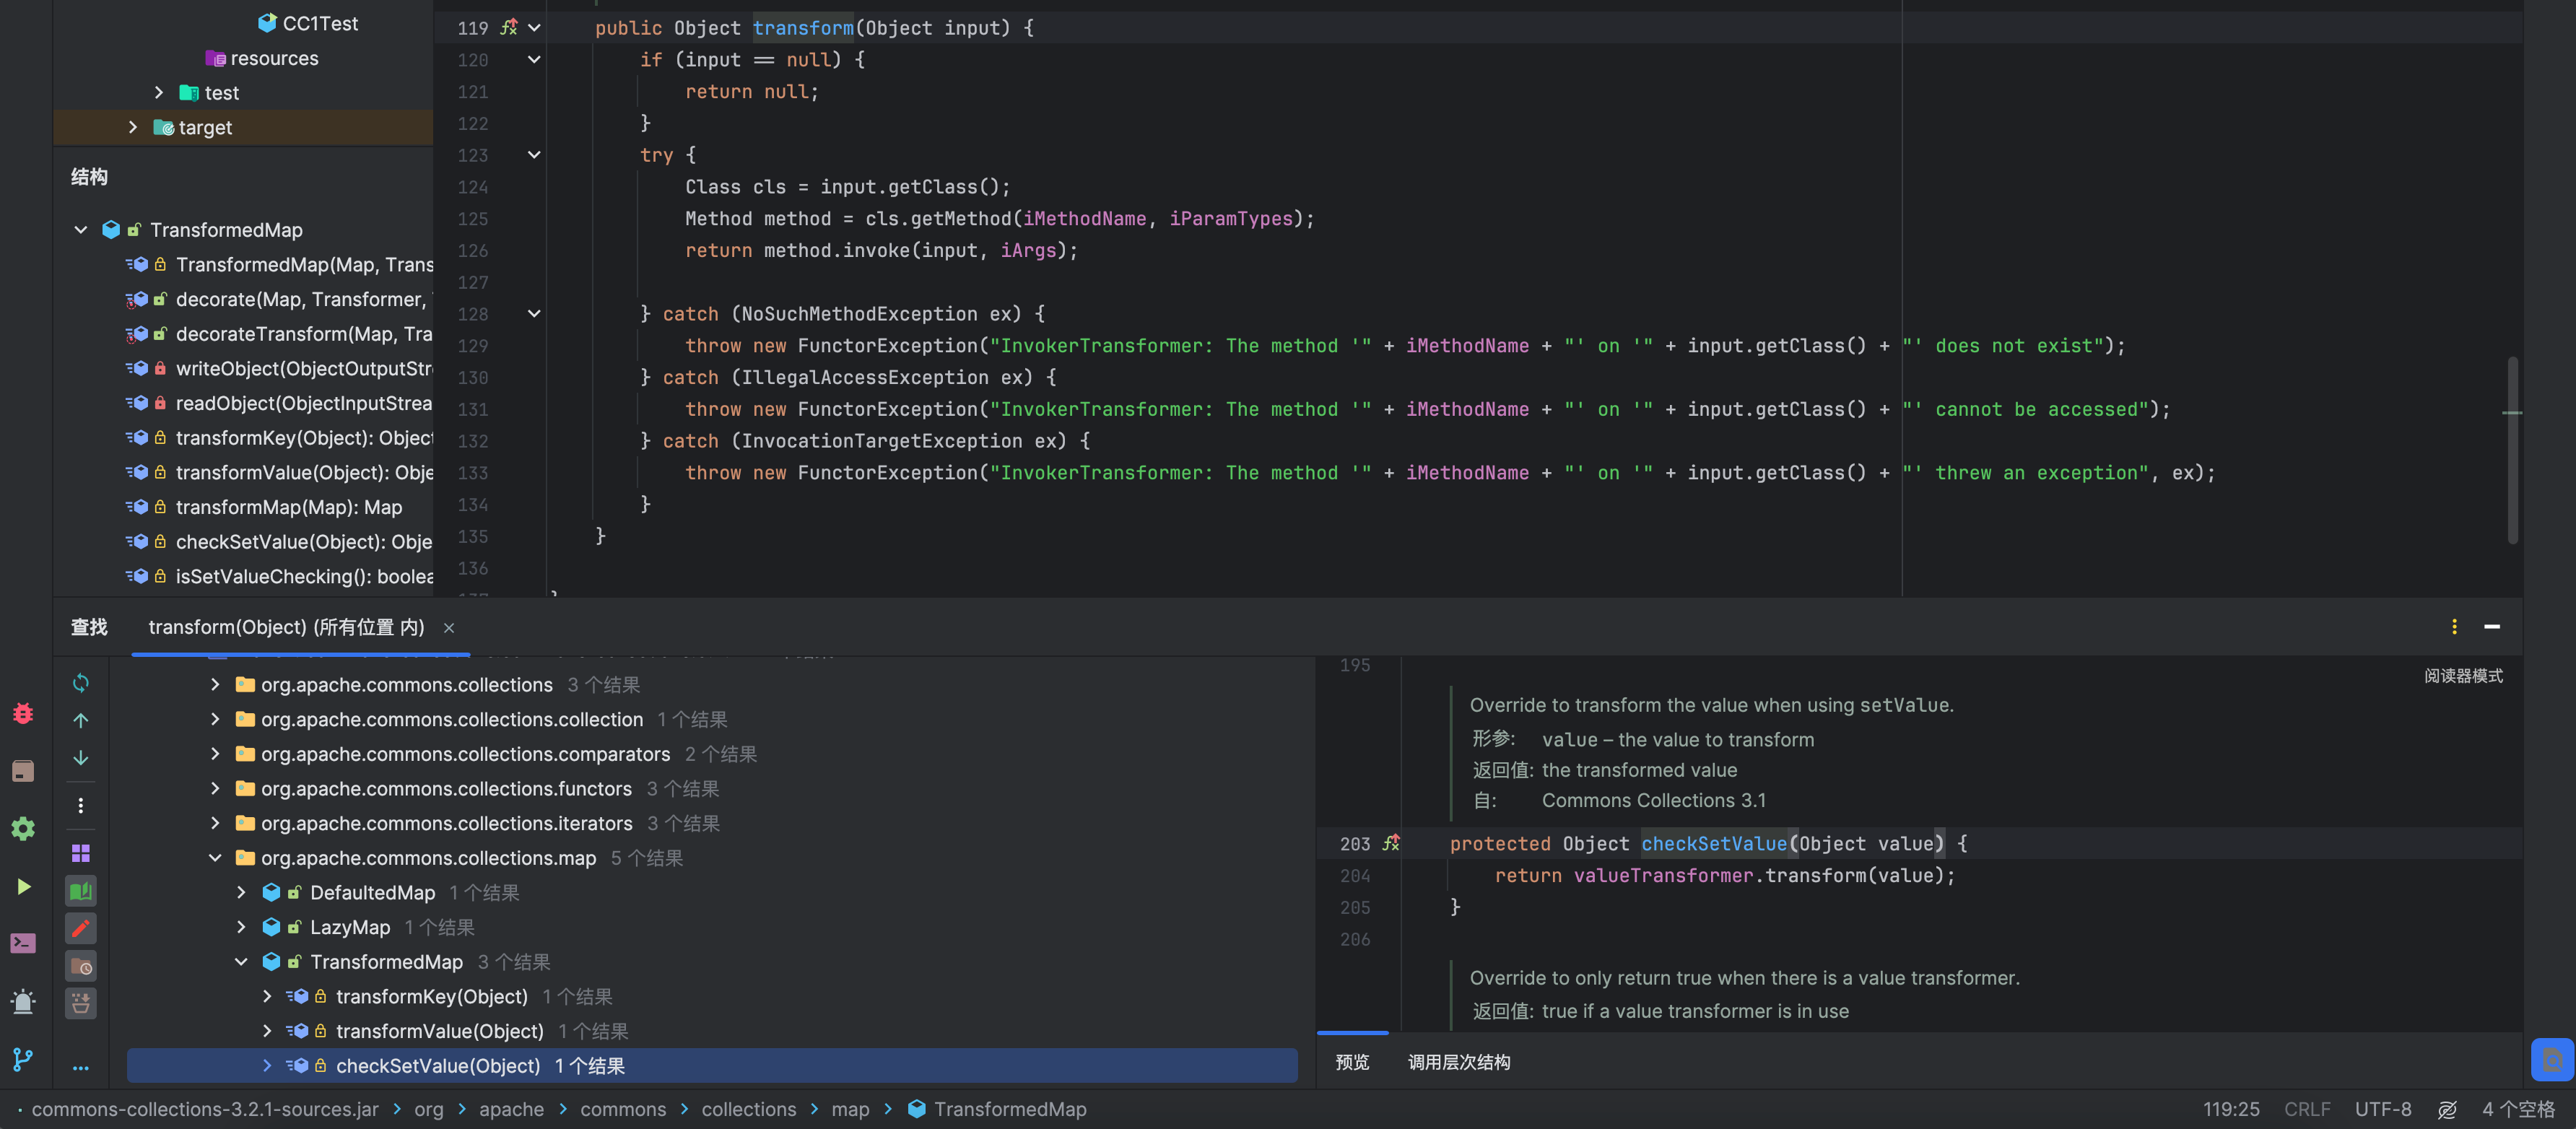Click breadcrumb map

tap(850, 1110)
